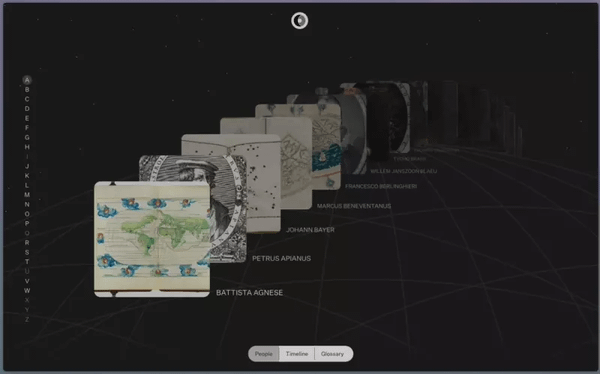Open the Battista Agnese world map card
This screenshot has height=374, width=600.
(152, 239)
